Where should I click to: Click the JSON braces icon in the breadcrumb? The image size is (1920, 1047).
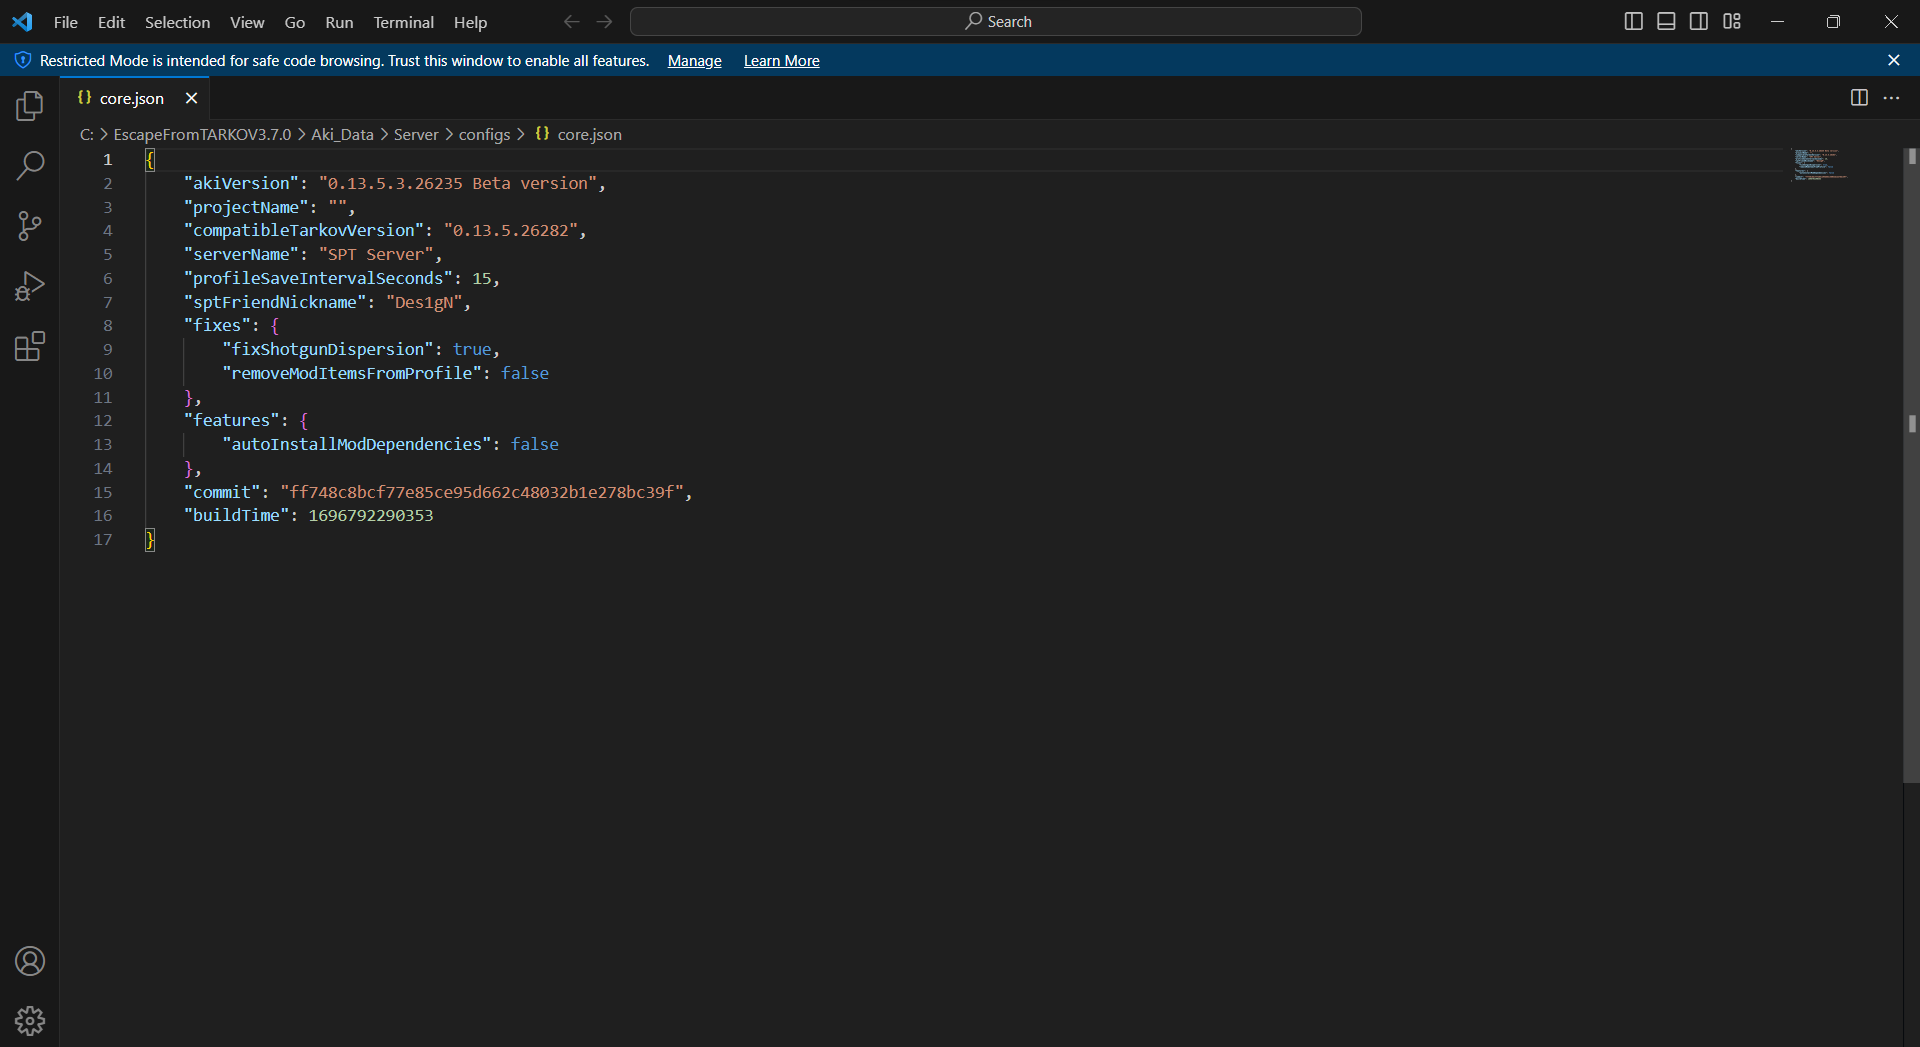[x=542, y=133]
